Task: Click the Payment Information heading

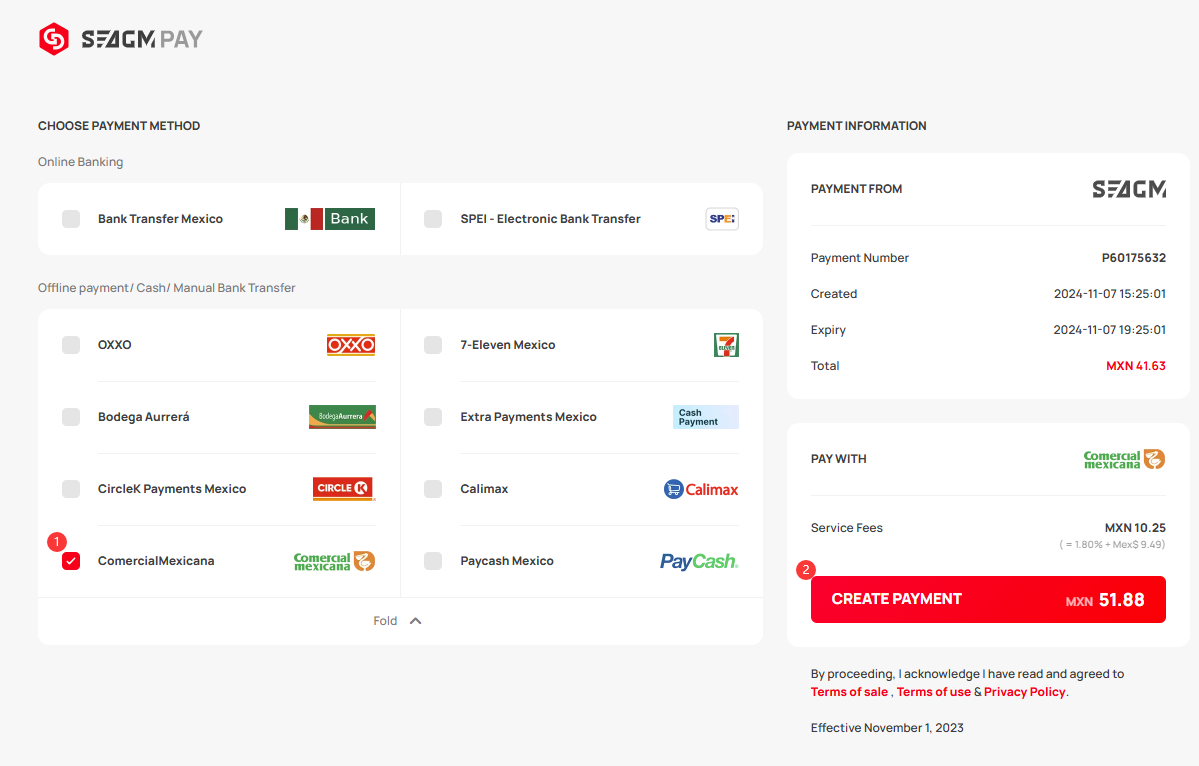Action: pyautogui.click(x=856, y=125)
